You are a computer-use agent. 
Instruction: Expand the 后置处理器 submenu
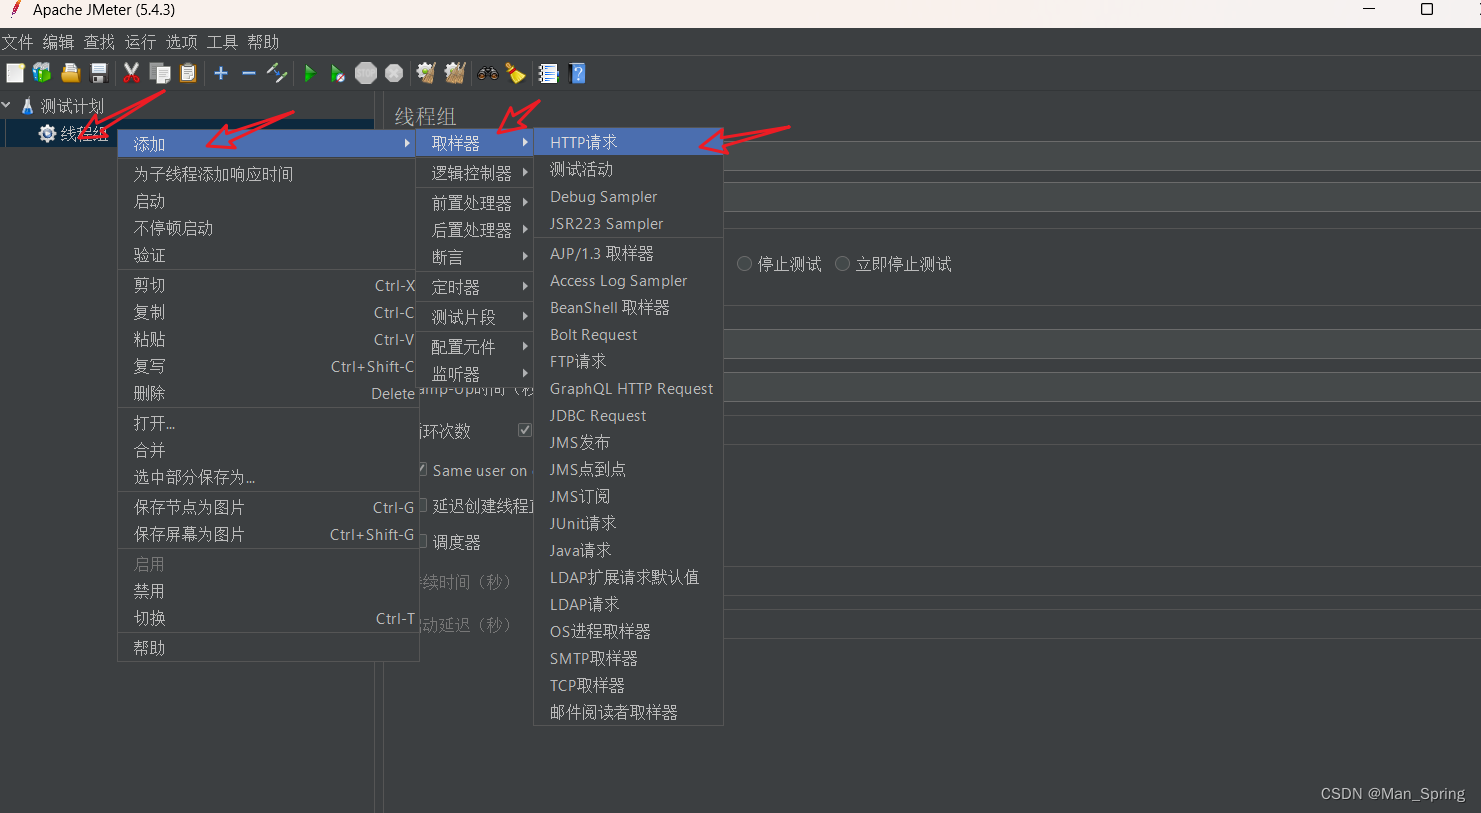pyautogui.click(x=475, y=230)
